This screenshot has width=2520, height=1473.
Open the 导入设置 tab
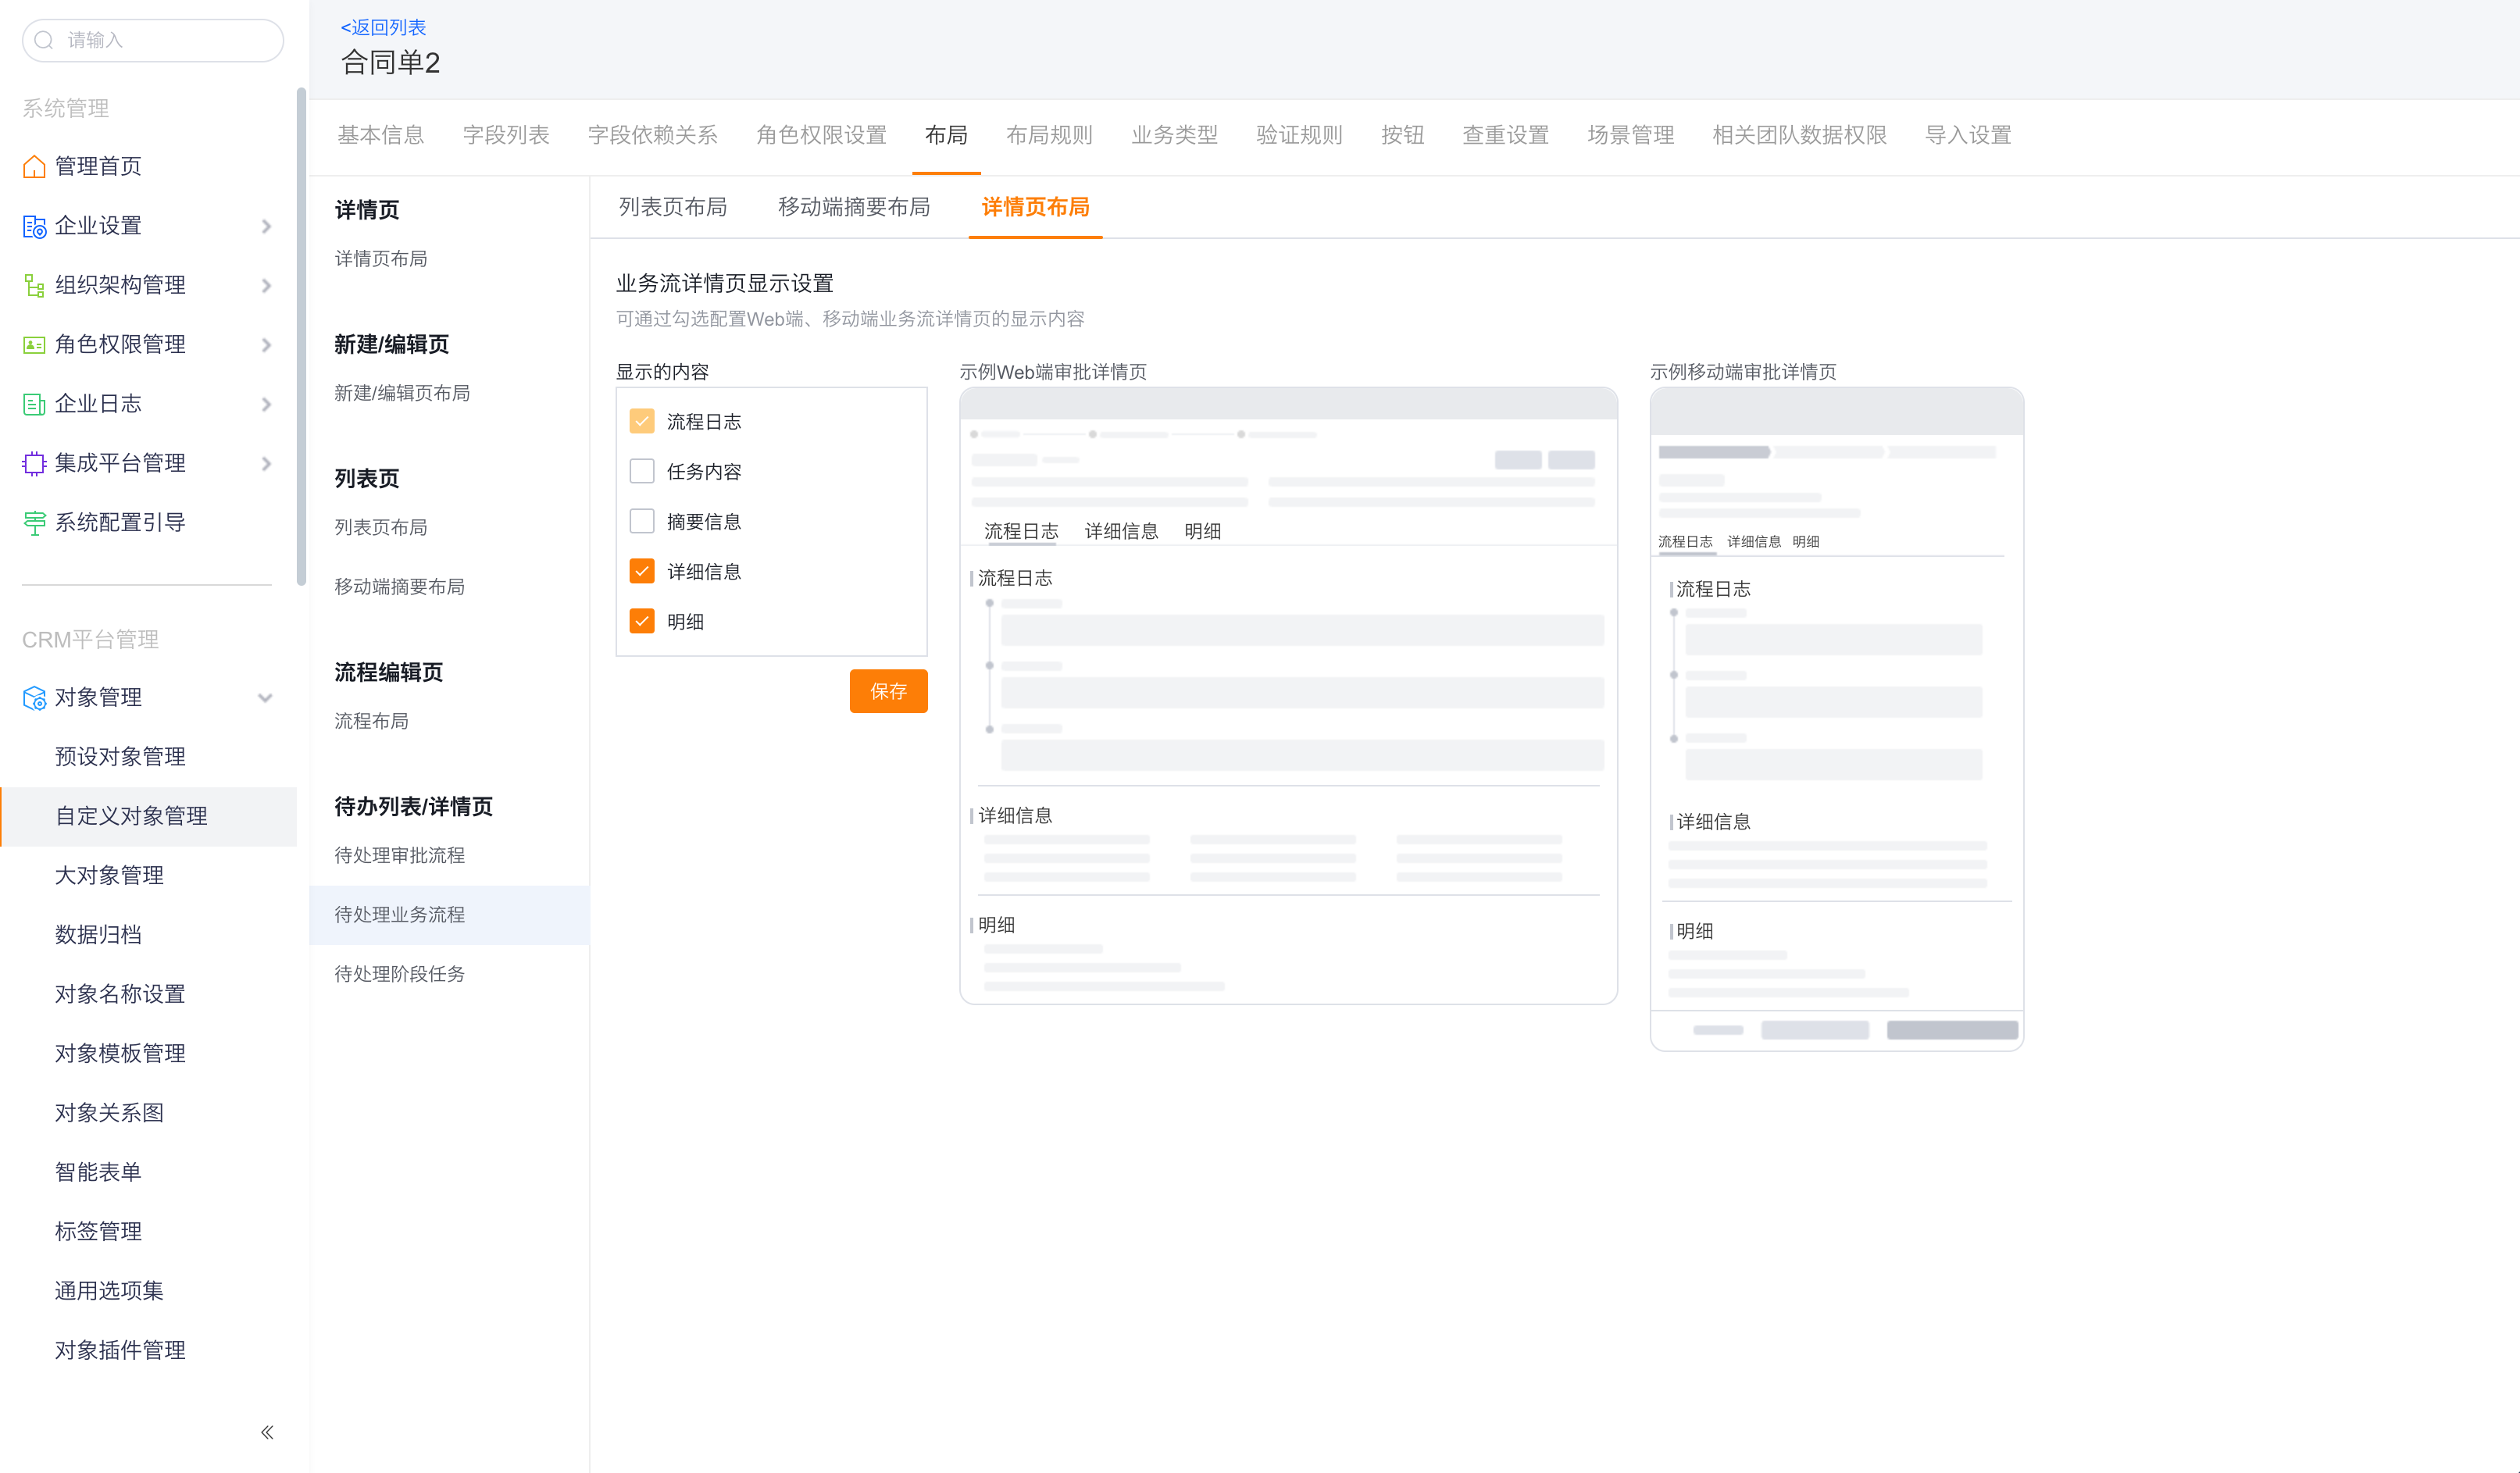coord(1968,135)
